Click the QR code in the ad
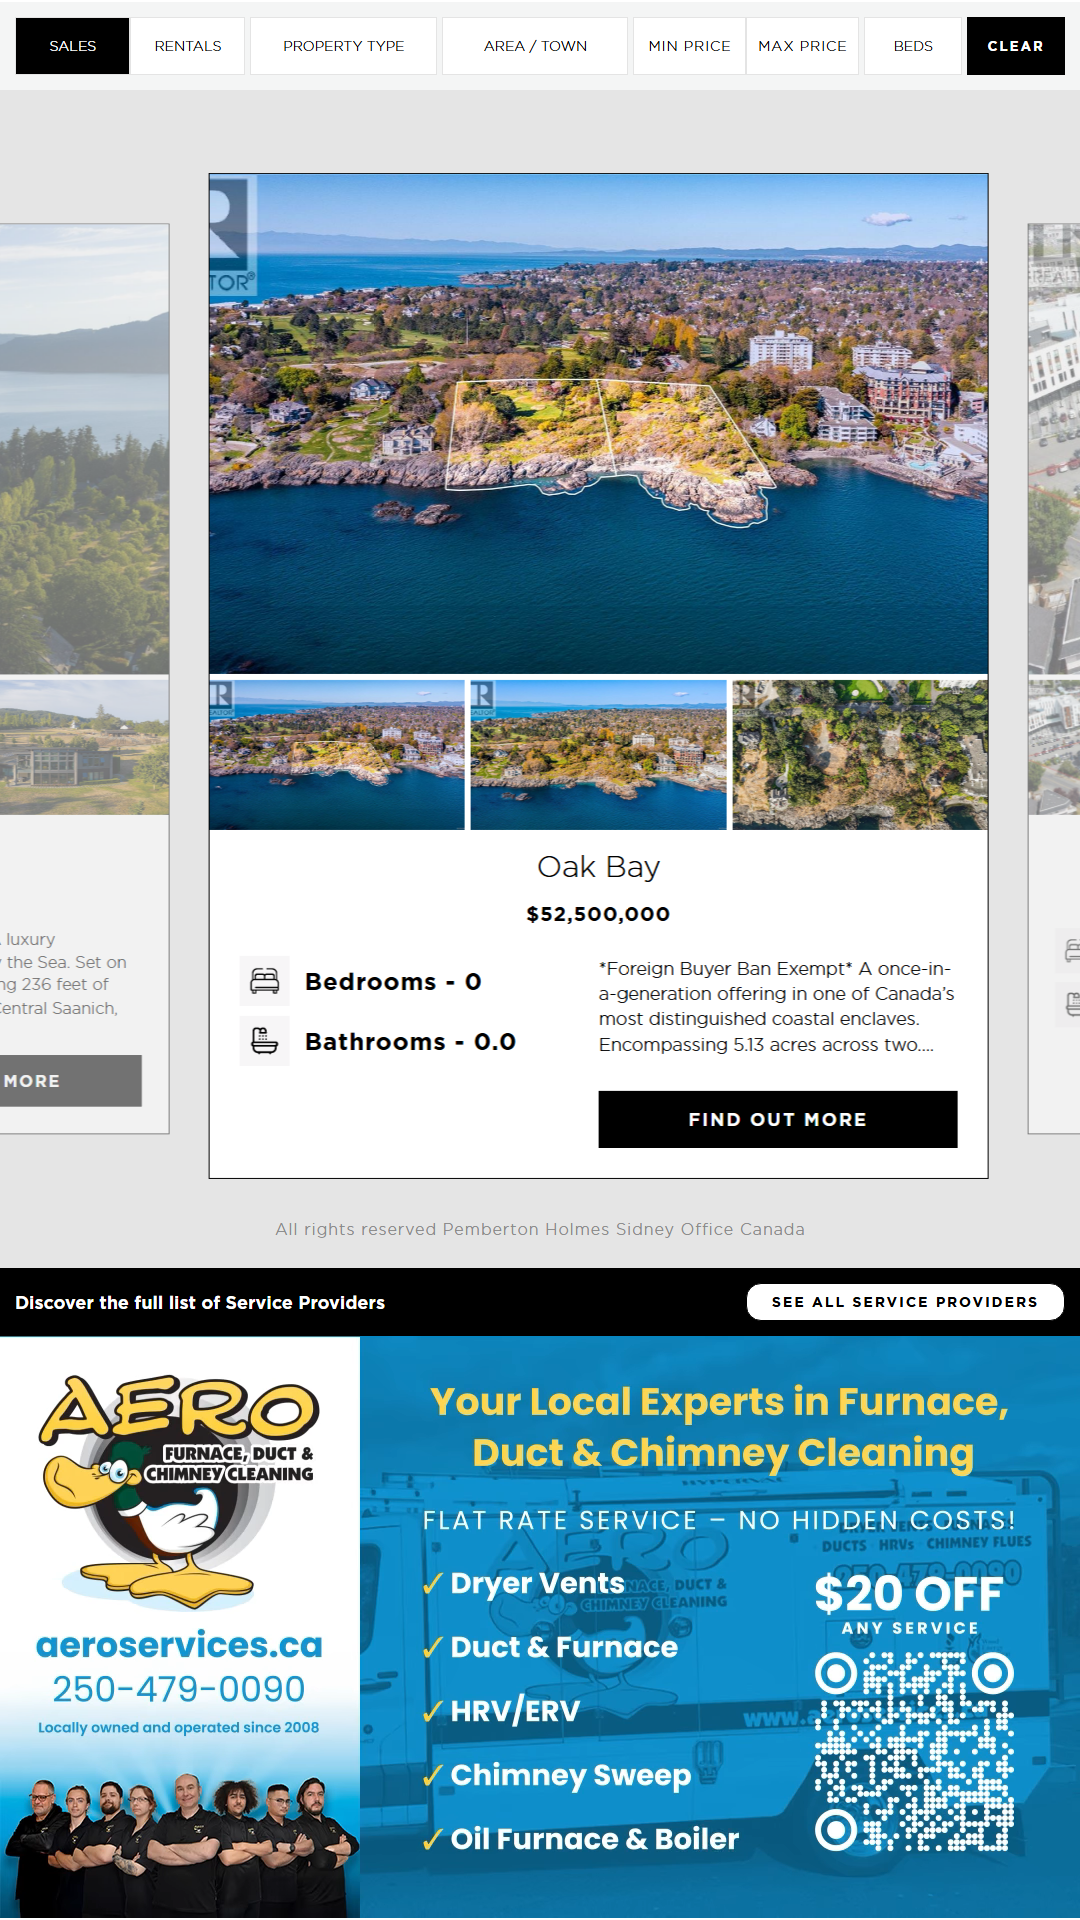Image resolution: width=1080 pixels, height=1920 pixels. pyautogui.click(x=914, y=1751)
